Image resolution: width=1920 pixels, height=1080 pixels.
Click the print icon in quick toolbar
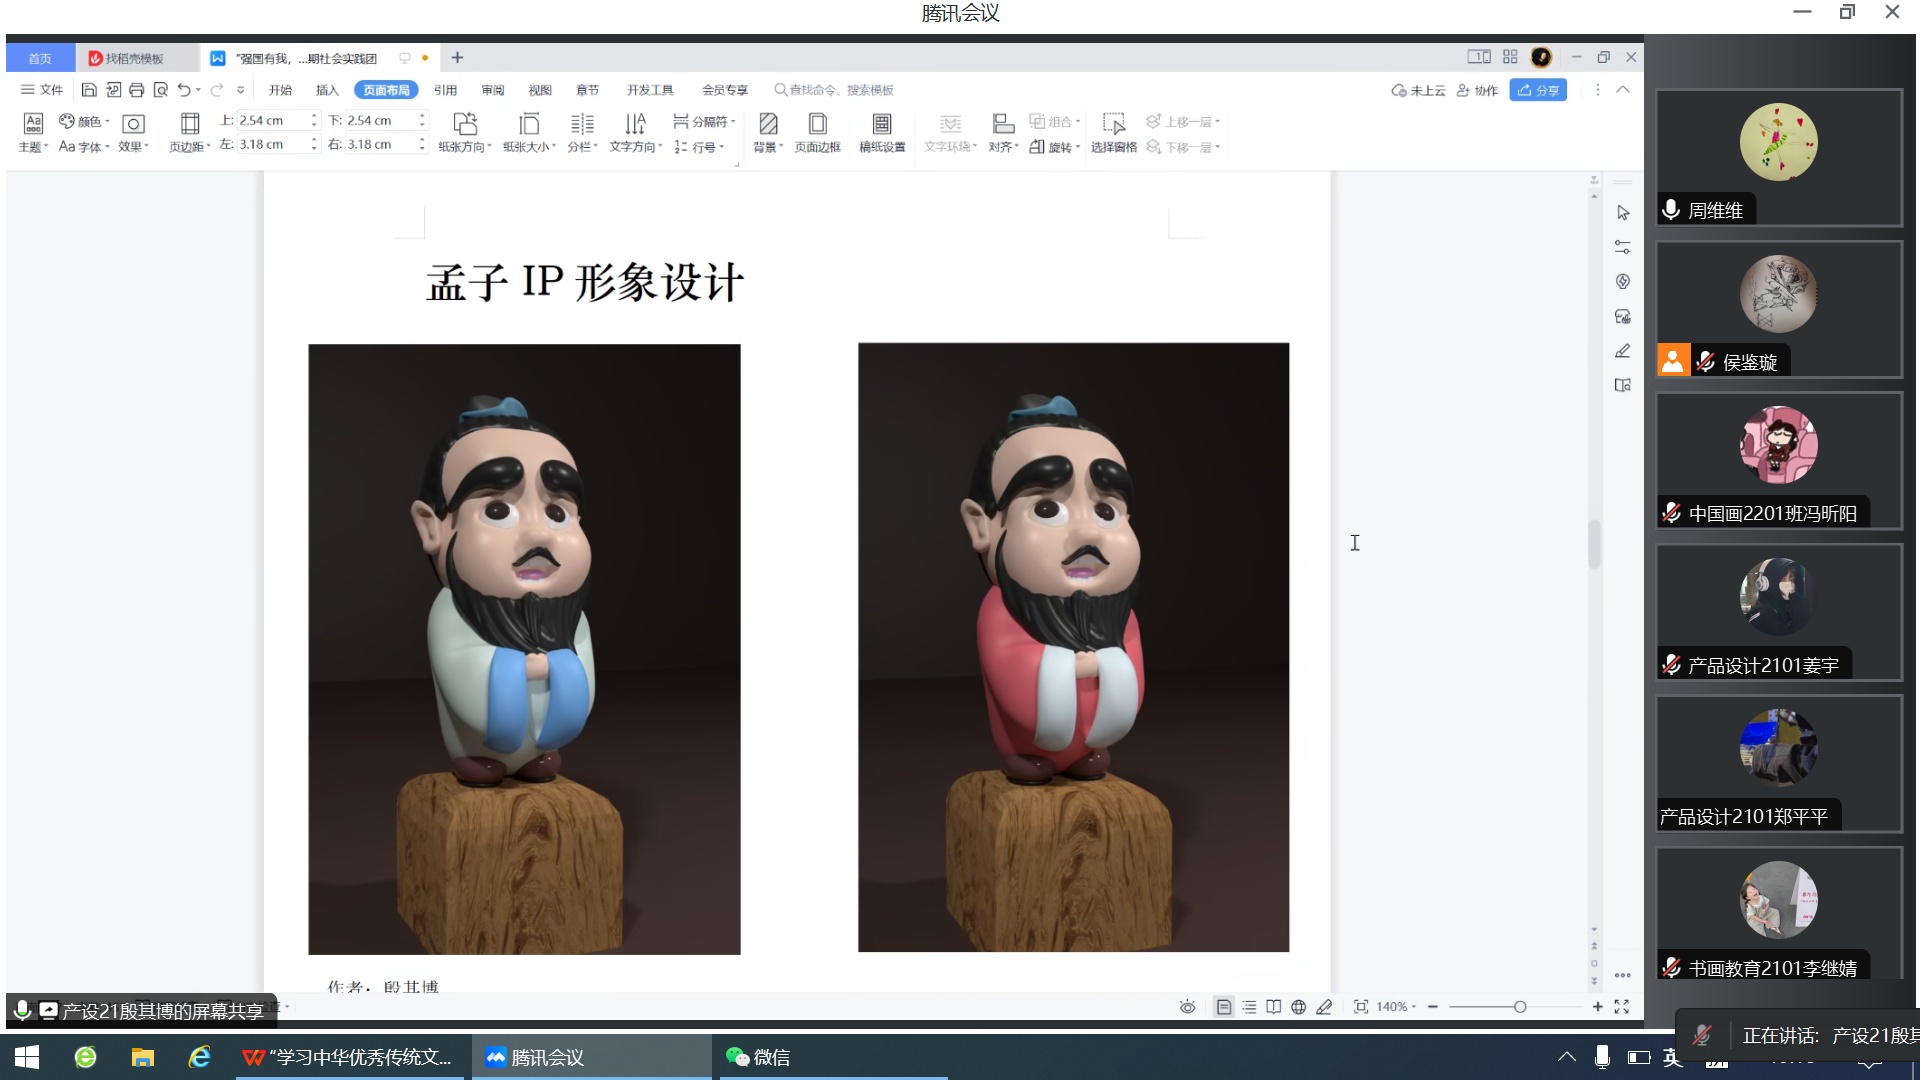pos(137,90)
